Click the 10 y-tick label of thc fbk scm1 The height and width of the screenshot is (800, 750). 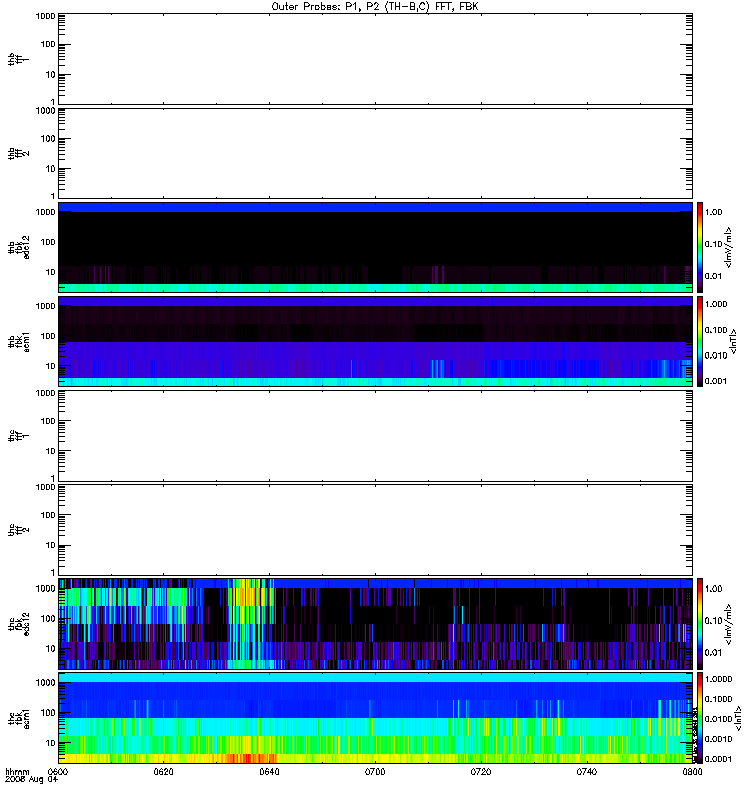coord(51,743)
